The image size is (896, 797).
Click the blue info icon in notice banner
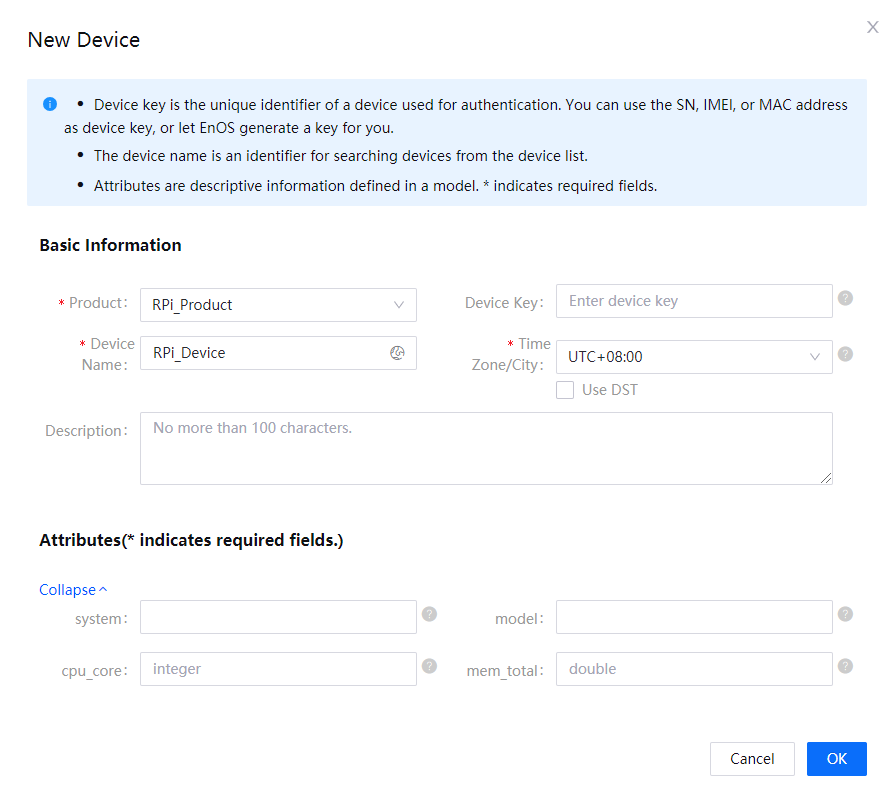pos(50,105)
